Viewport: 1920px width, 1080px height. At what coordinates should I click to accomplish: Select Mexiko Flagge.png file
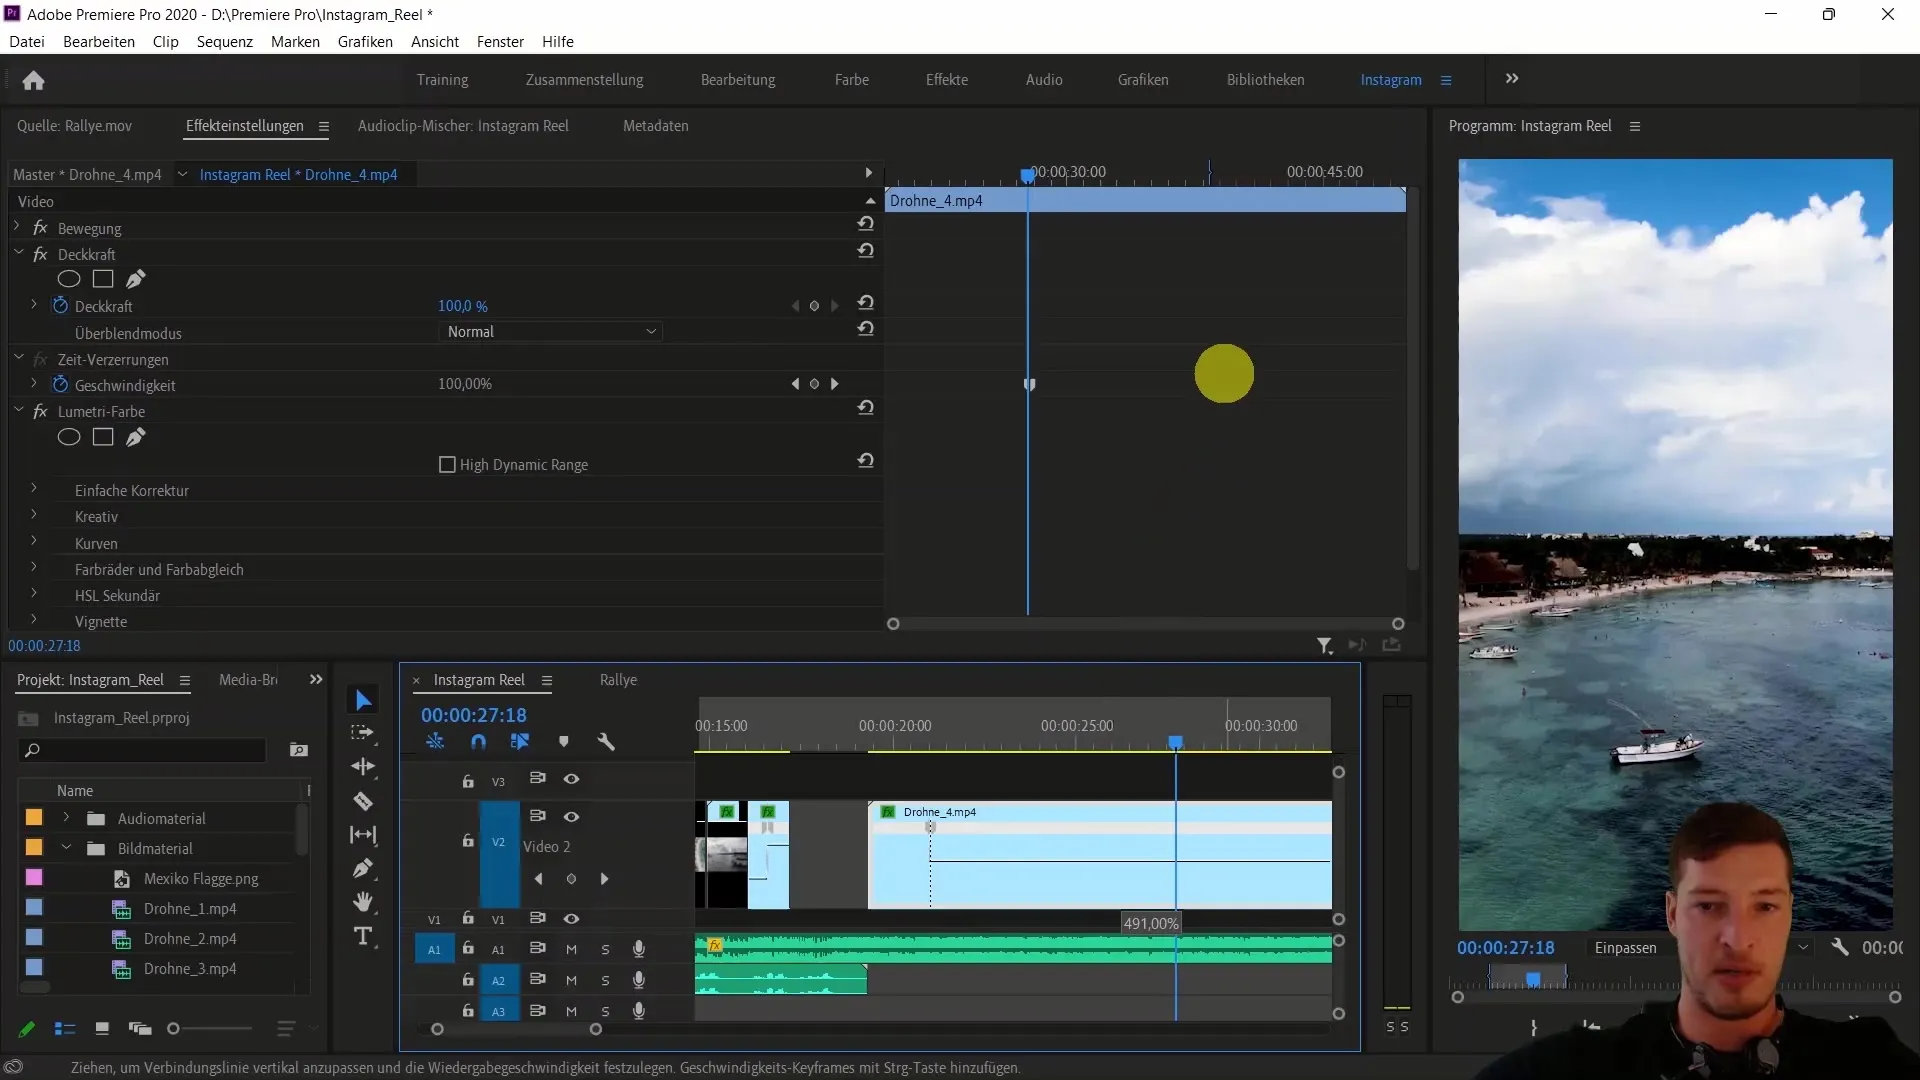[x=201, y=879]
